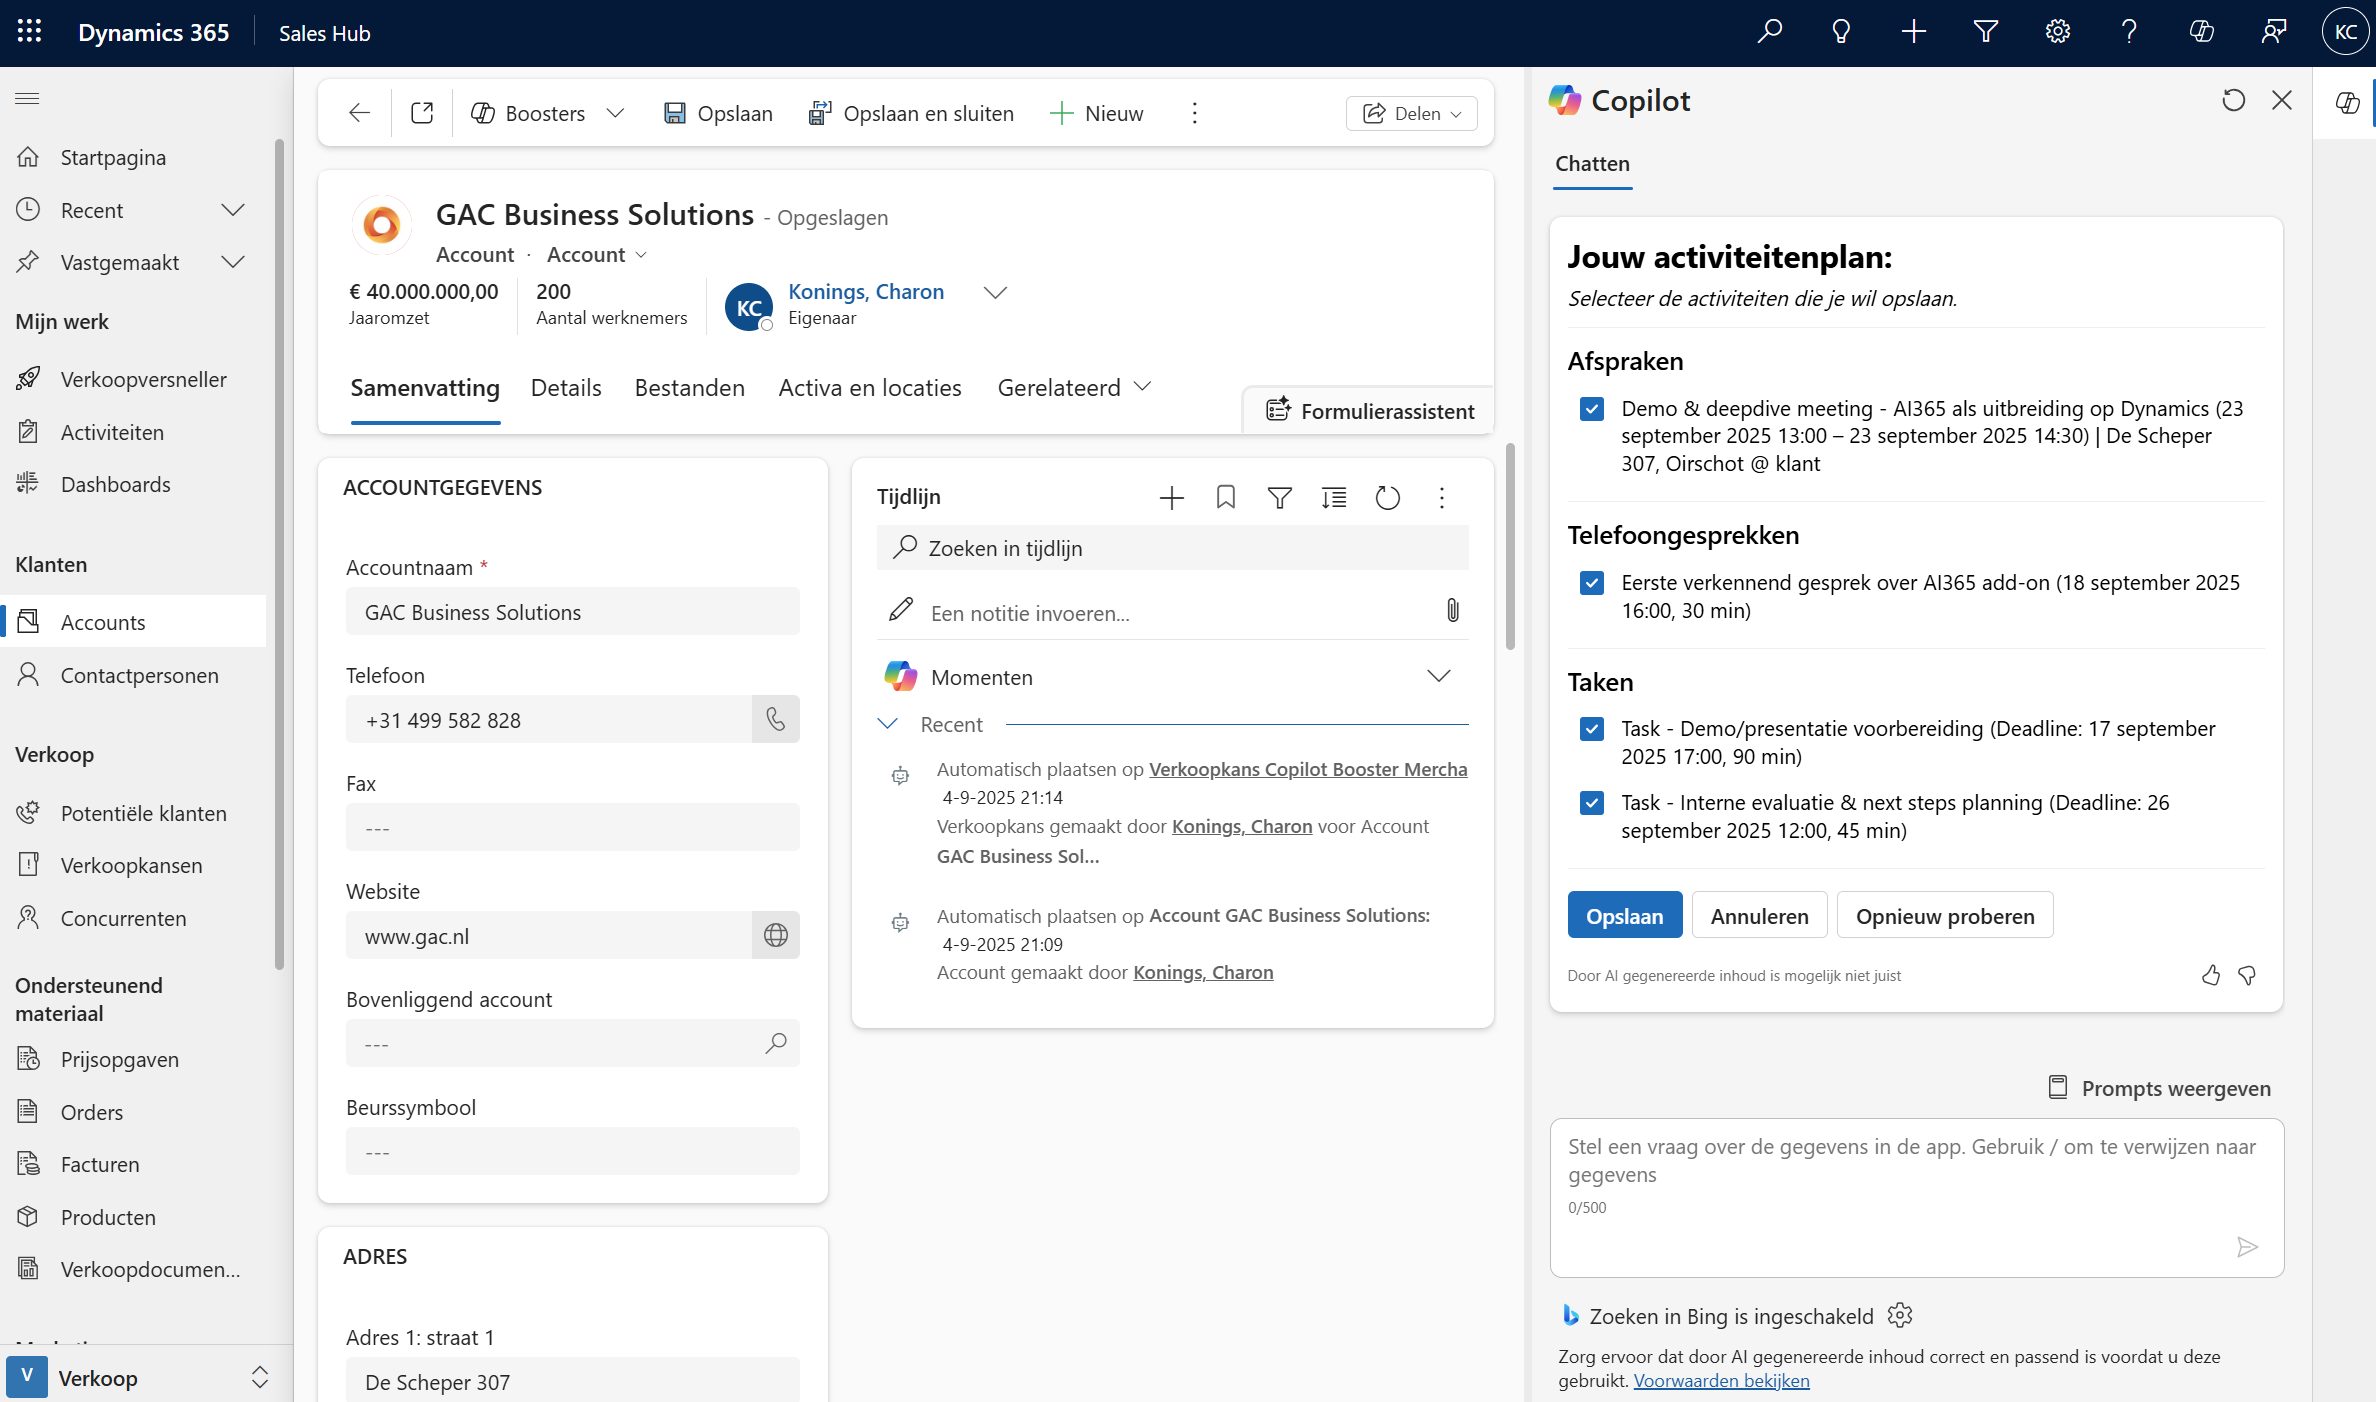
Task: Expand the Boosters dropdown arrow
Action: point(615,113)
